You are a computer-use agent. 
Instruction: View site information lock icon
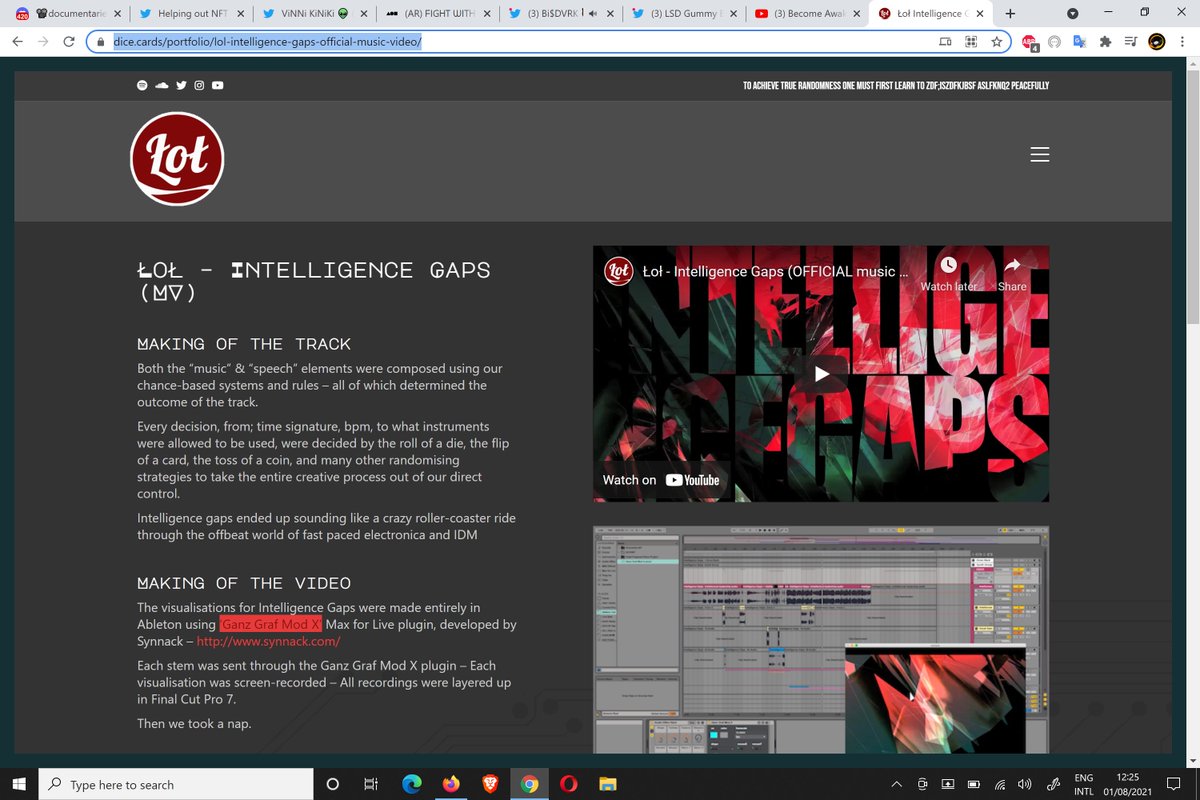(x=100, y=42)
